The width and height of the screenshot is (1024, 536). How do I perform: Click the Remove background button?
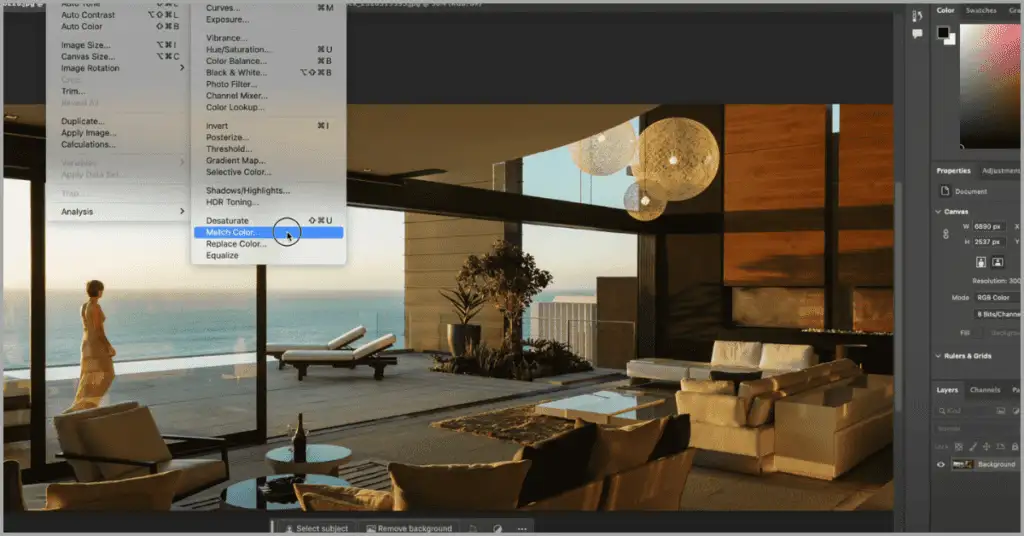[409, 528]
